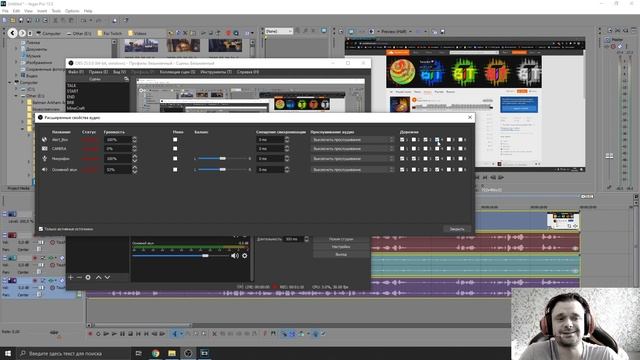Screen dimensions: 640x360
Task: Click the Record button in Vegas transport bar
Action: pos(90,334)
